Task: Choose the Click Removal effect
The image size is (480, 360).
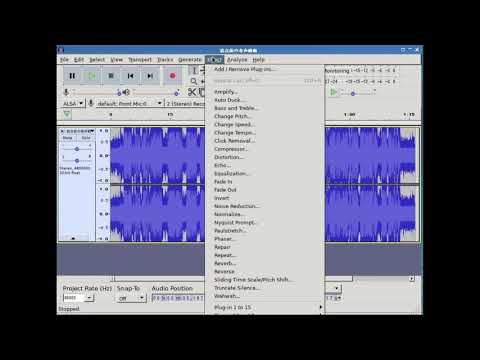Action: [265, 141]
